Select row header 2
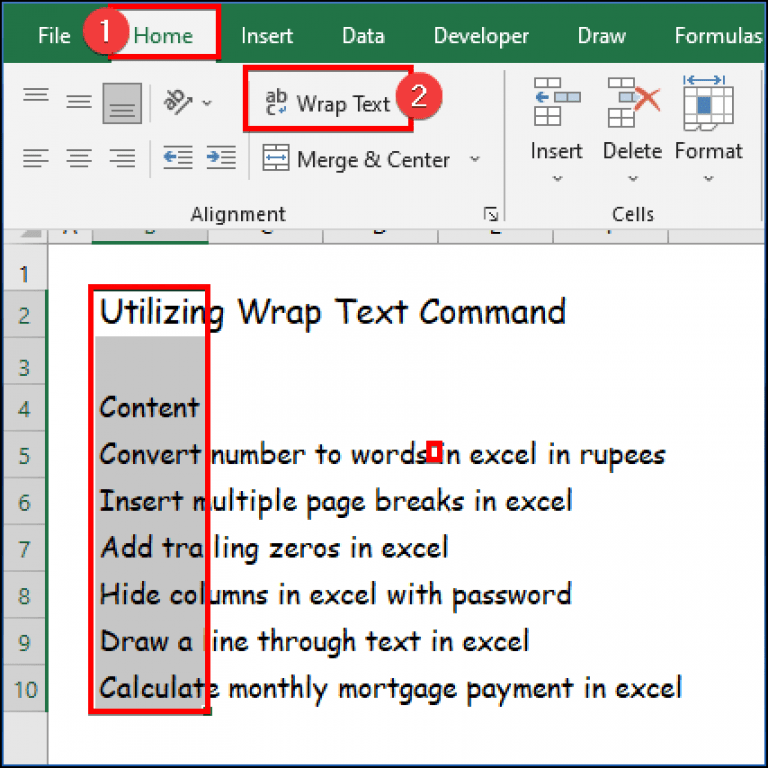The image size is (768, 768). point(24,314)
